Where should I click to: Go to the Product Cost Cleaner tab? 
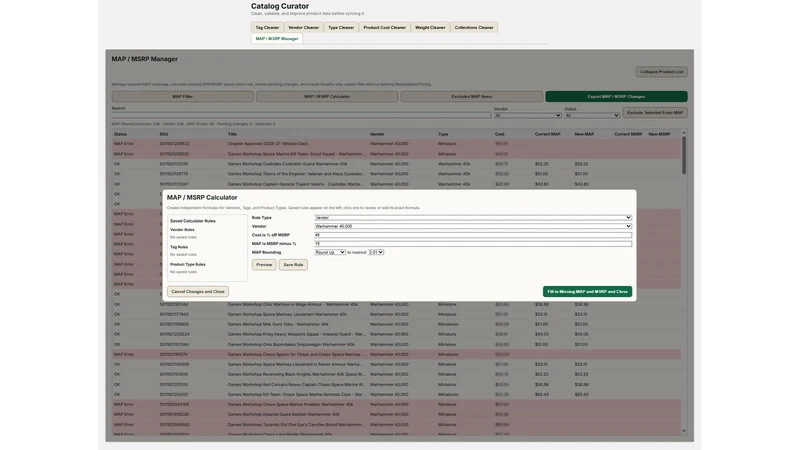click(x=384, y=28)
